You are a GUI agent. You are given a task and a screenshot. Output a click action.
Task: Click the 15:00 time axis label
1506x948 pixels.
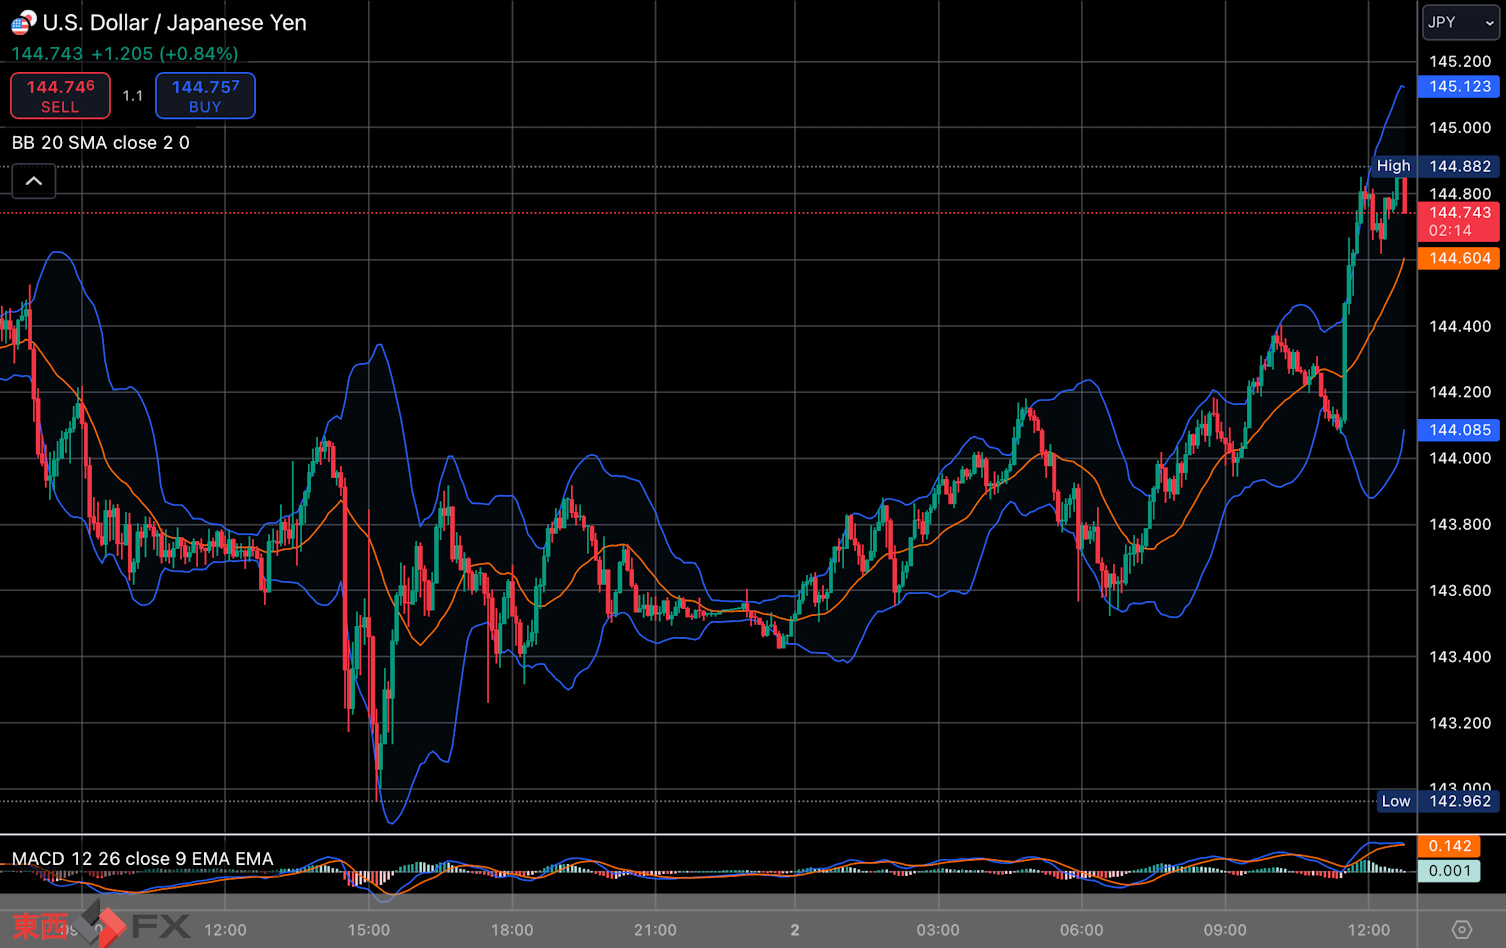[x=369, y=930]
